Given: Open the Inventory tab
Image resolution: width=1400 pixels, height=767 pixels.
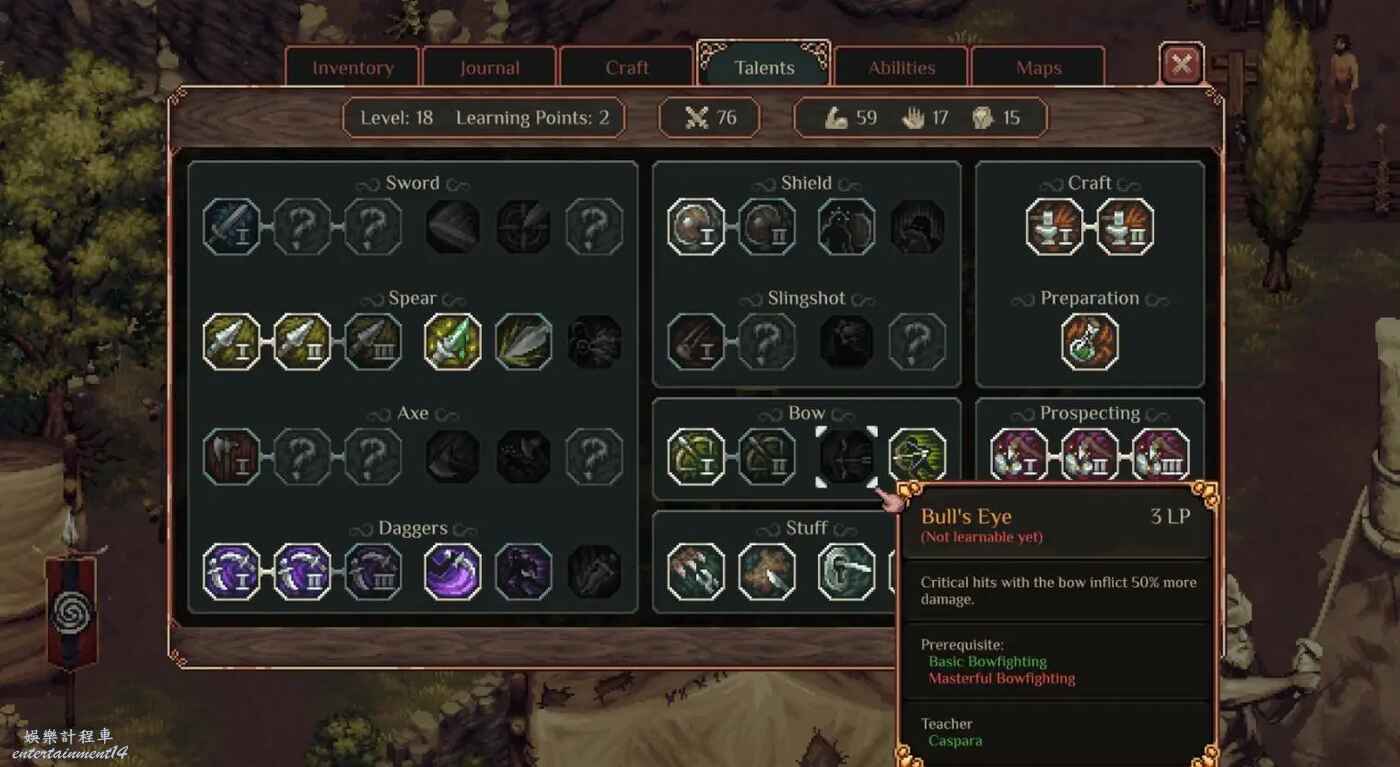Looking at the screenshot, I should coord(353,68).
